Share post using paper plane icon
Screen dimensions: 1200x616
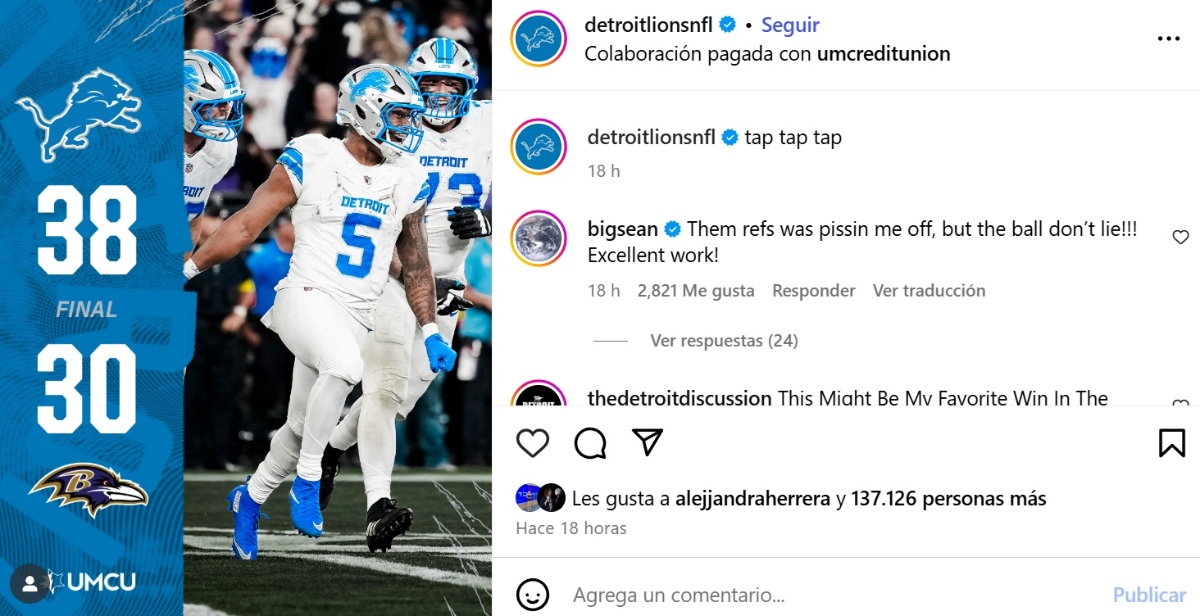648,442
